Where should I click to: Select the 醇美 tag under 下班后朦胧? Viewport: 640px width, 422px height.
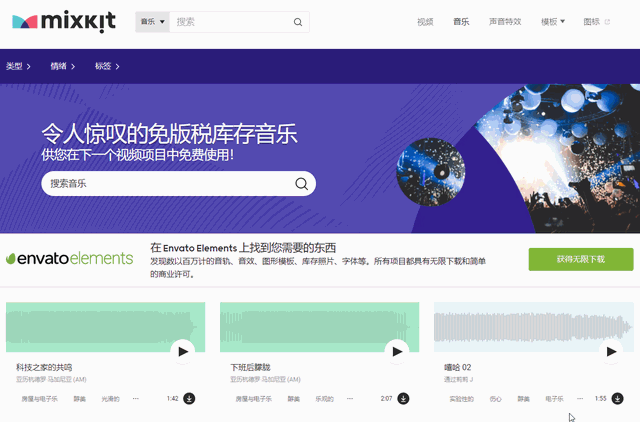click(293, 399)
